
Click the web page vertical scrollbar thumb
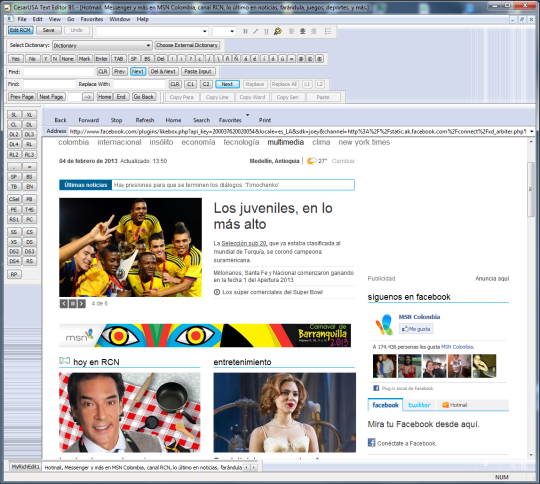pos(531,189)
